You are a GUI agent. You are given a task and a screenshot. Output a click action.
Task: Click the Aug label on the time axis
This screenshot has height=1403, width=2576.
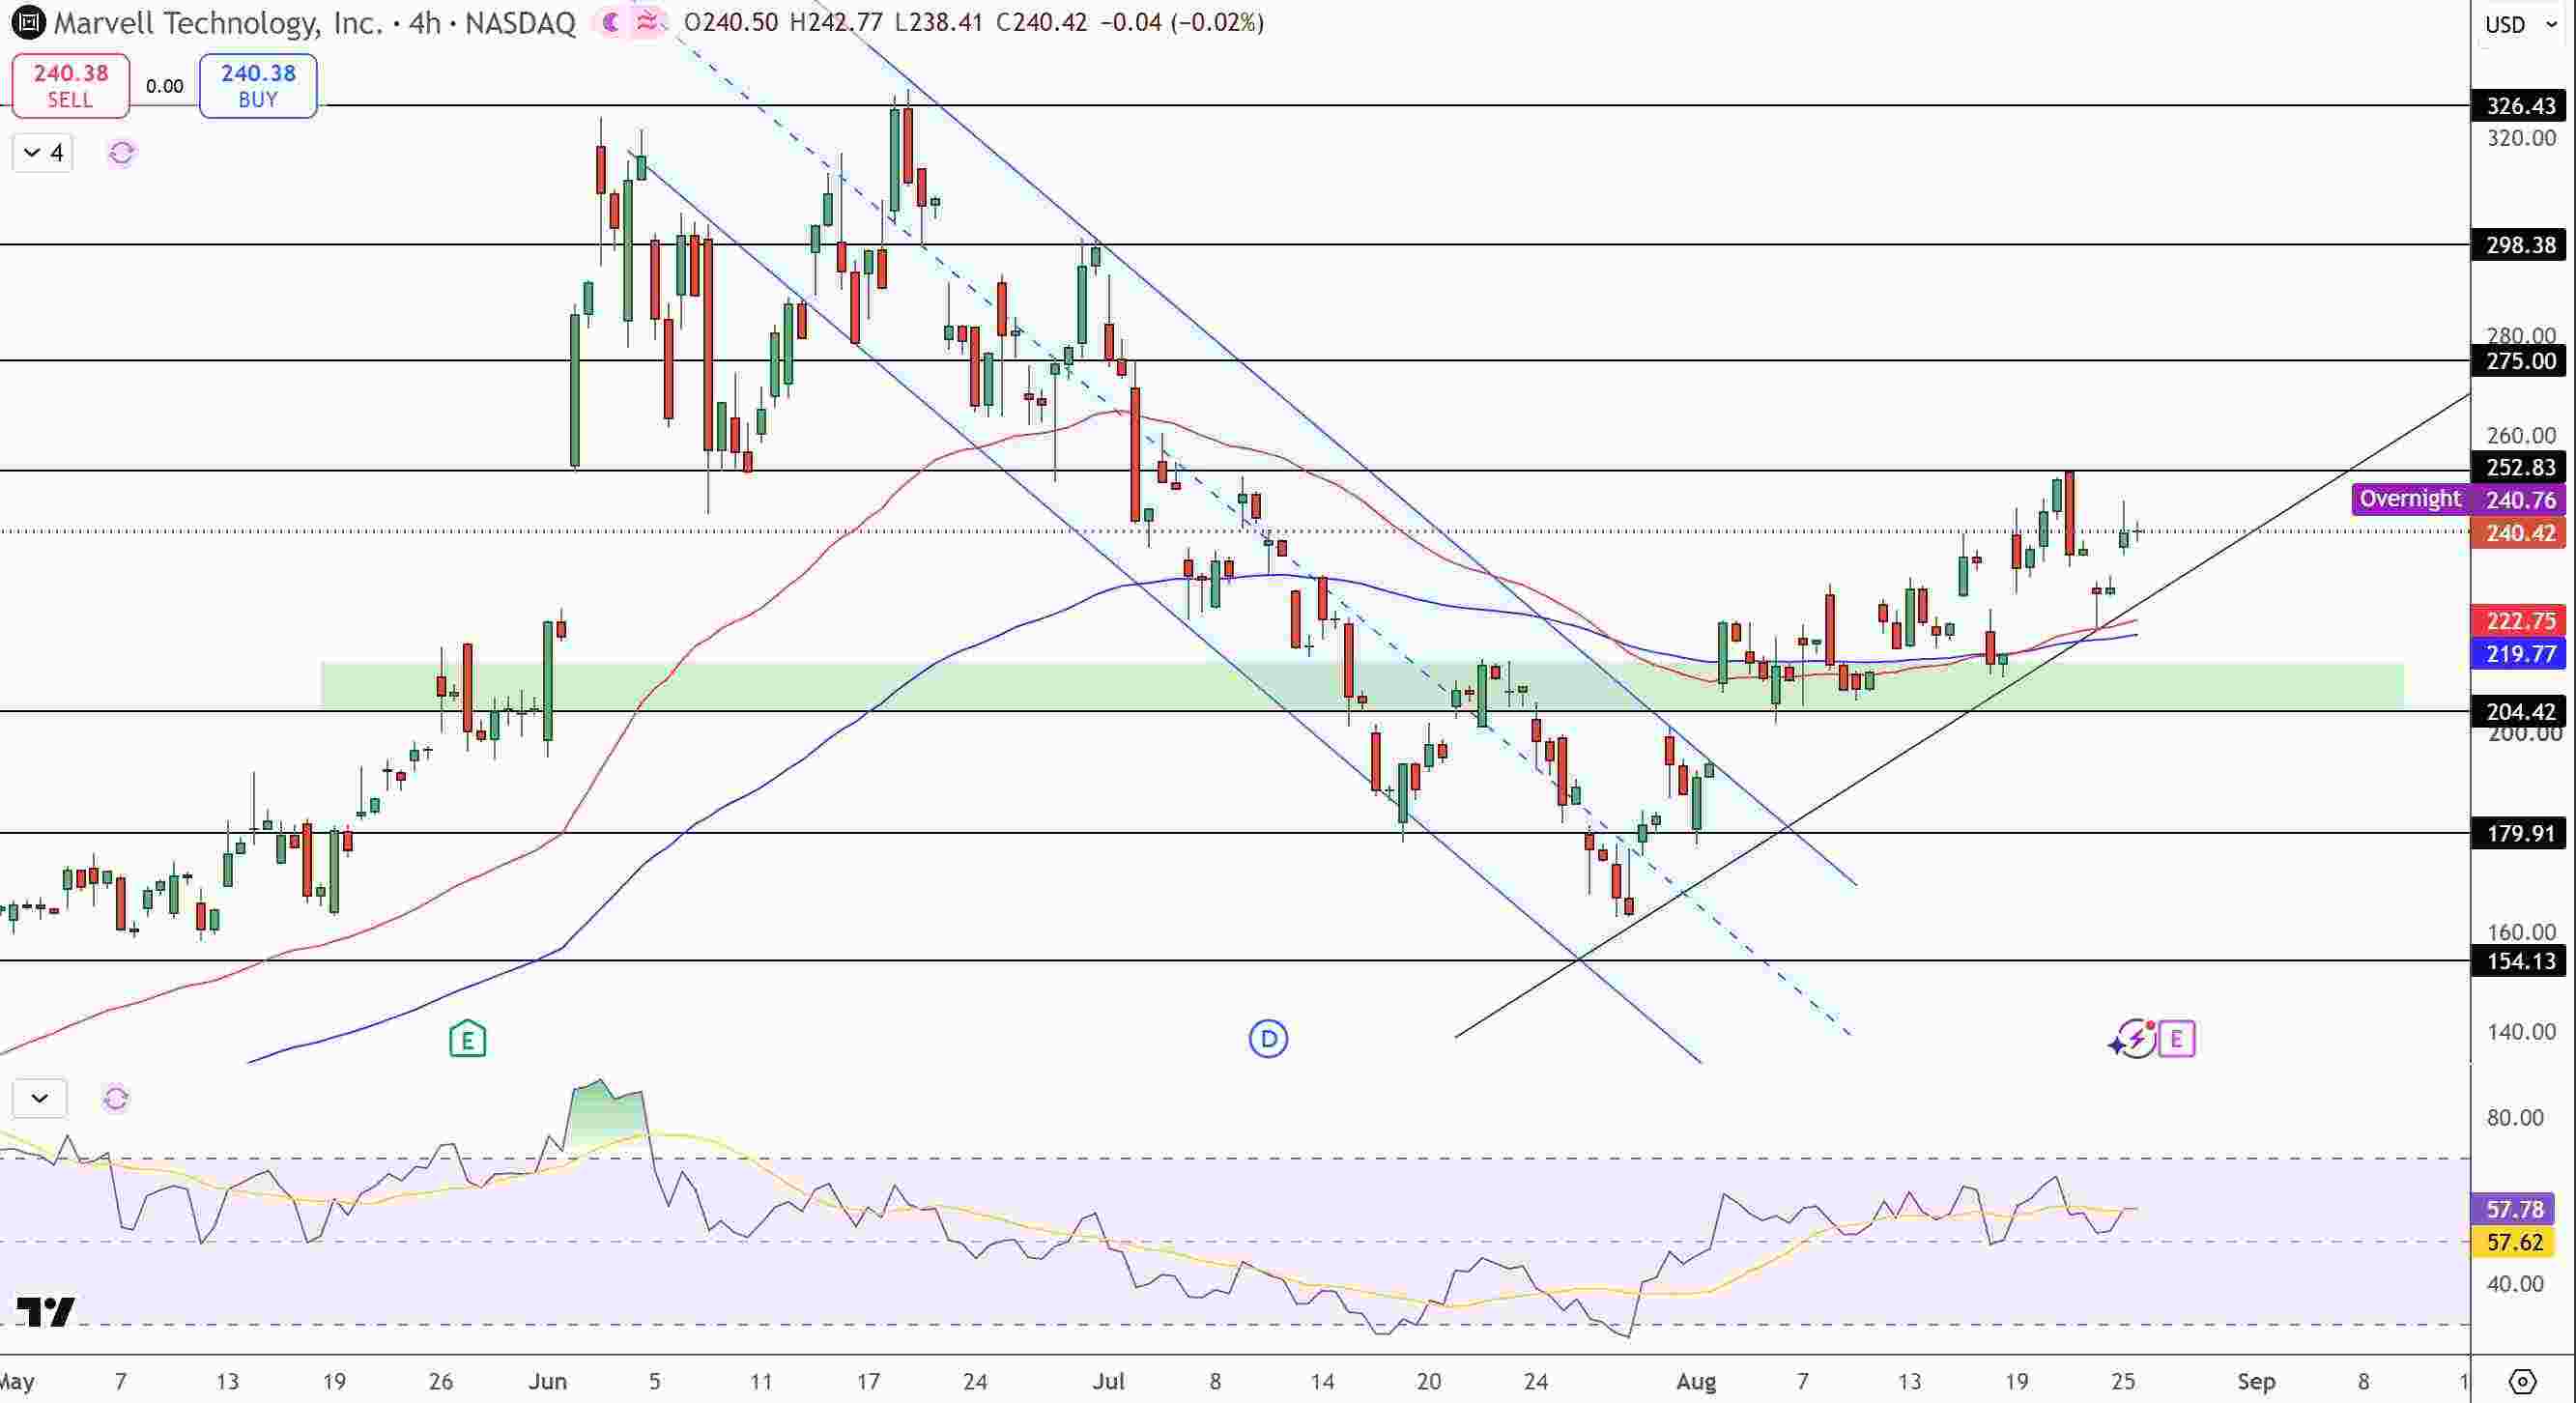(x=1696, y=1381)
